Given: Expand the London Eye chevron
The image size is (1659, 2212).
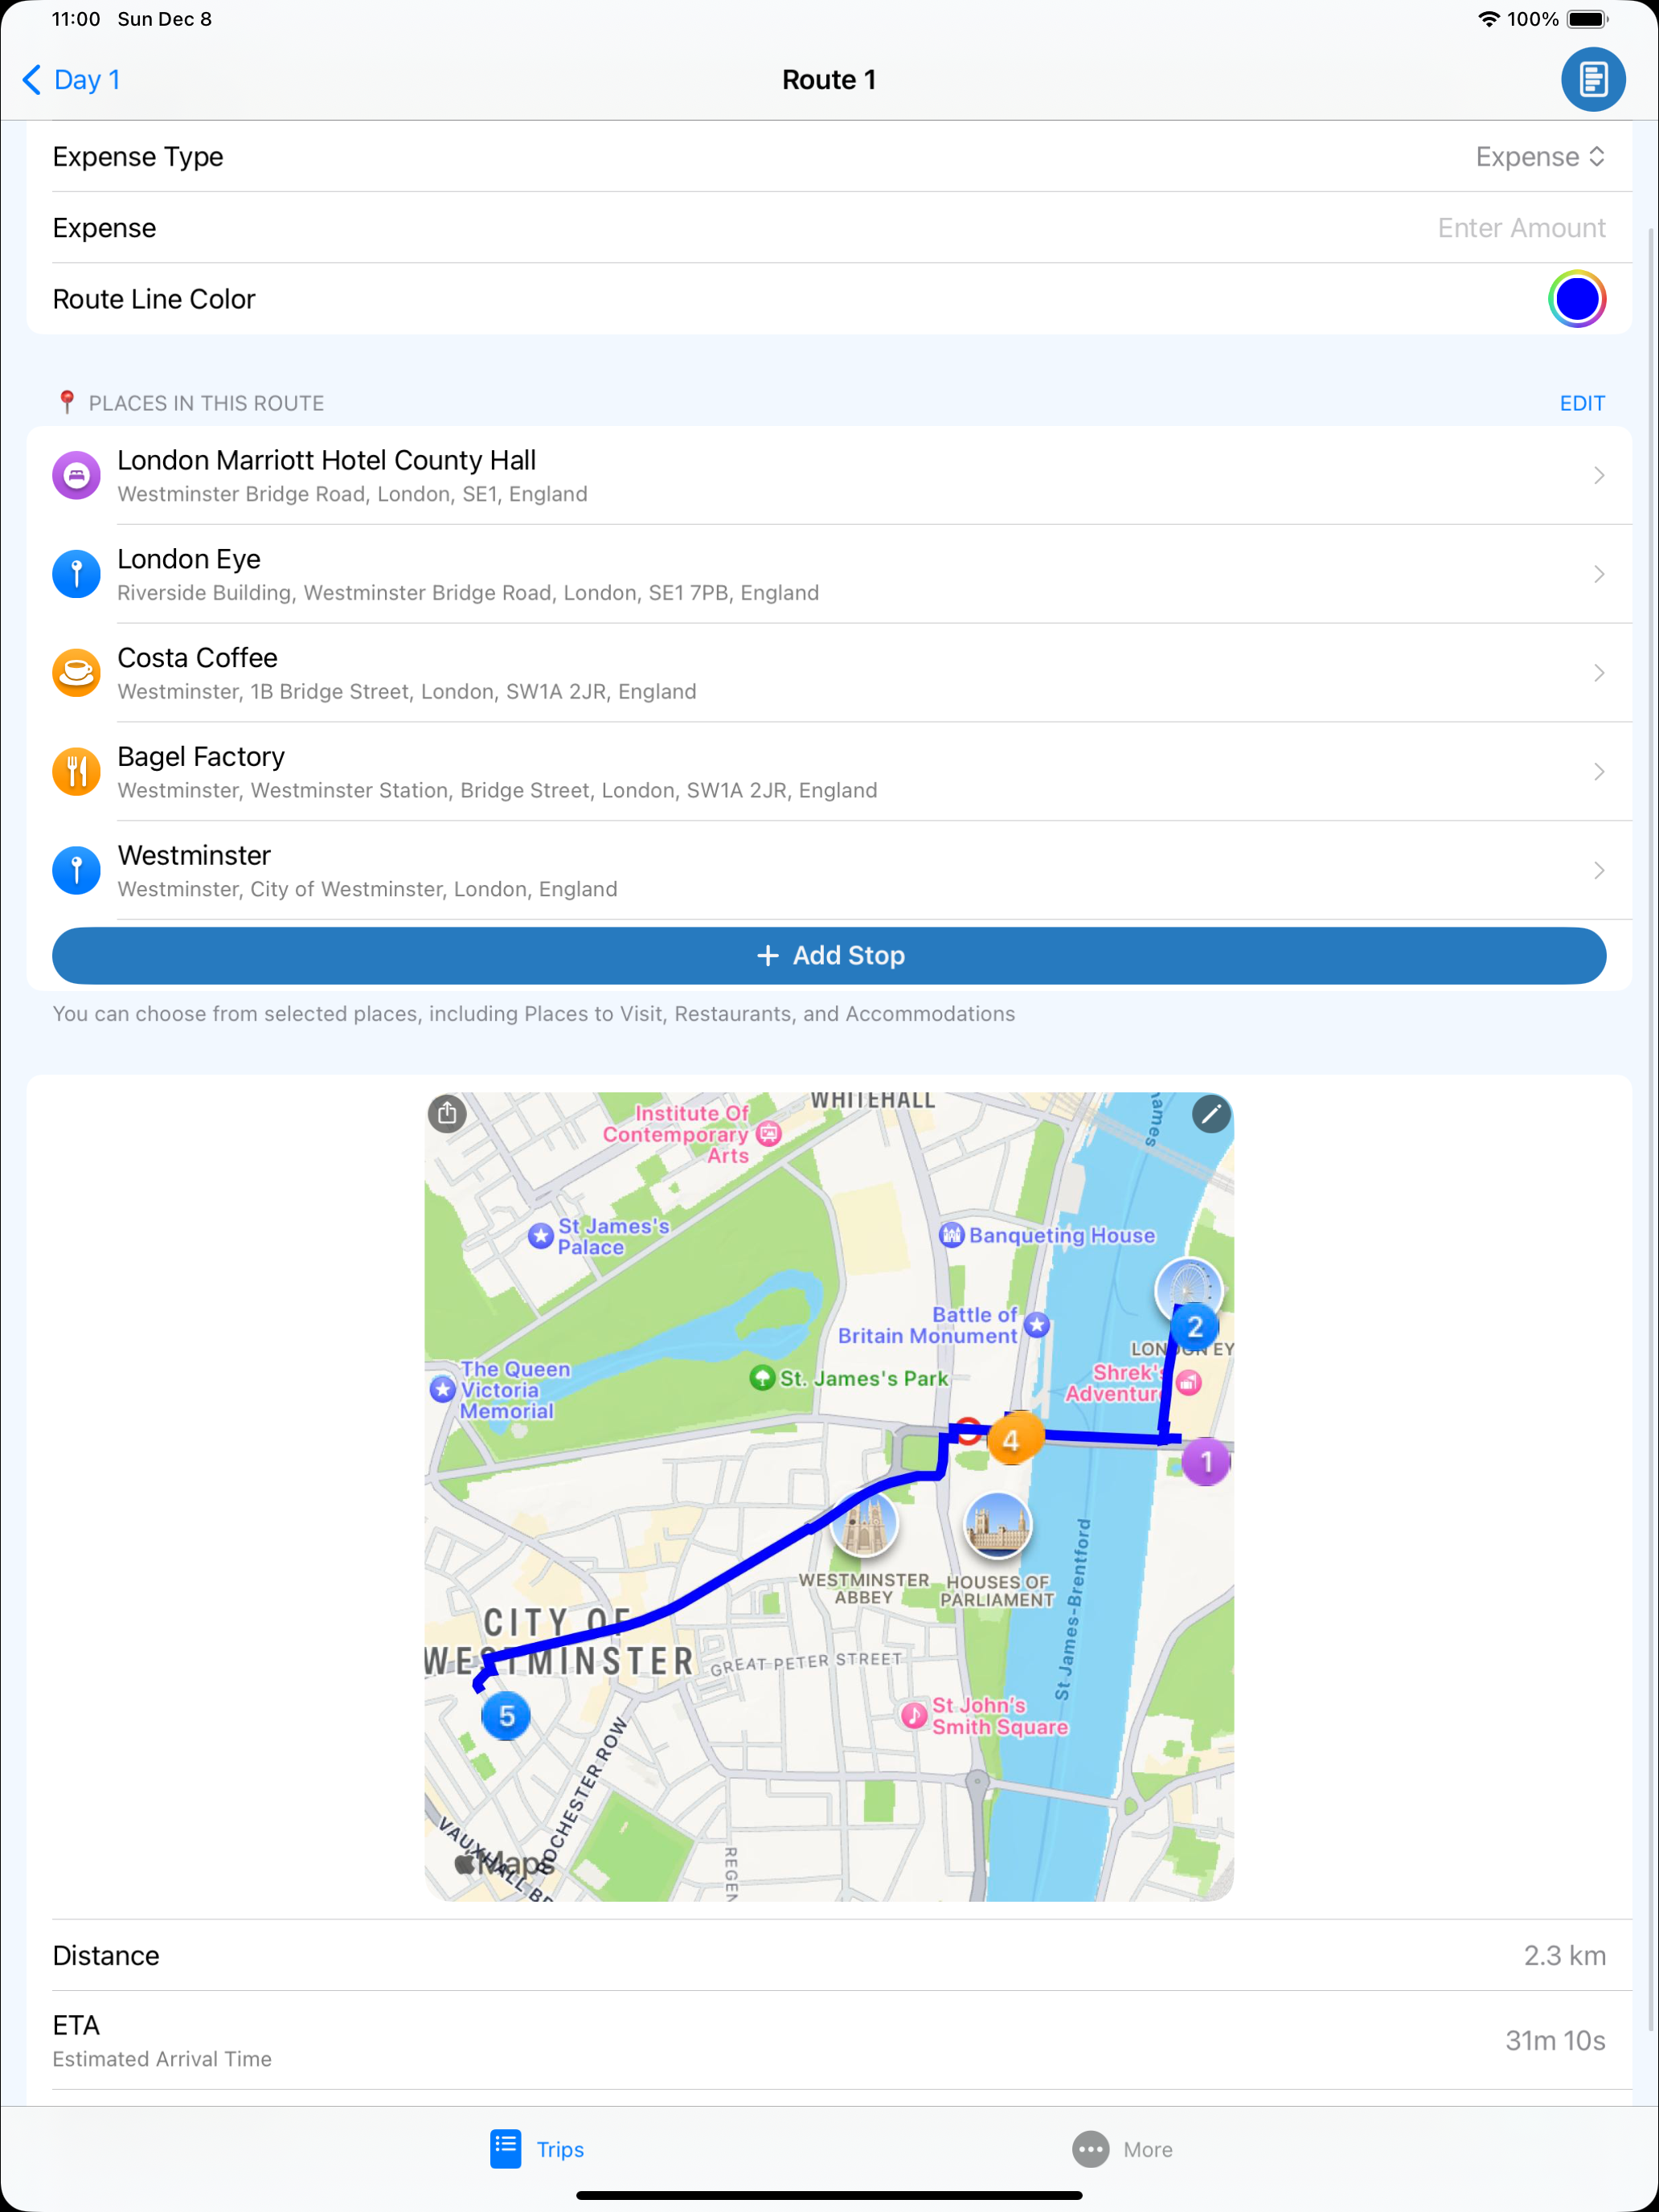Looking at the screenshot, I should [1598, 574].
